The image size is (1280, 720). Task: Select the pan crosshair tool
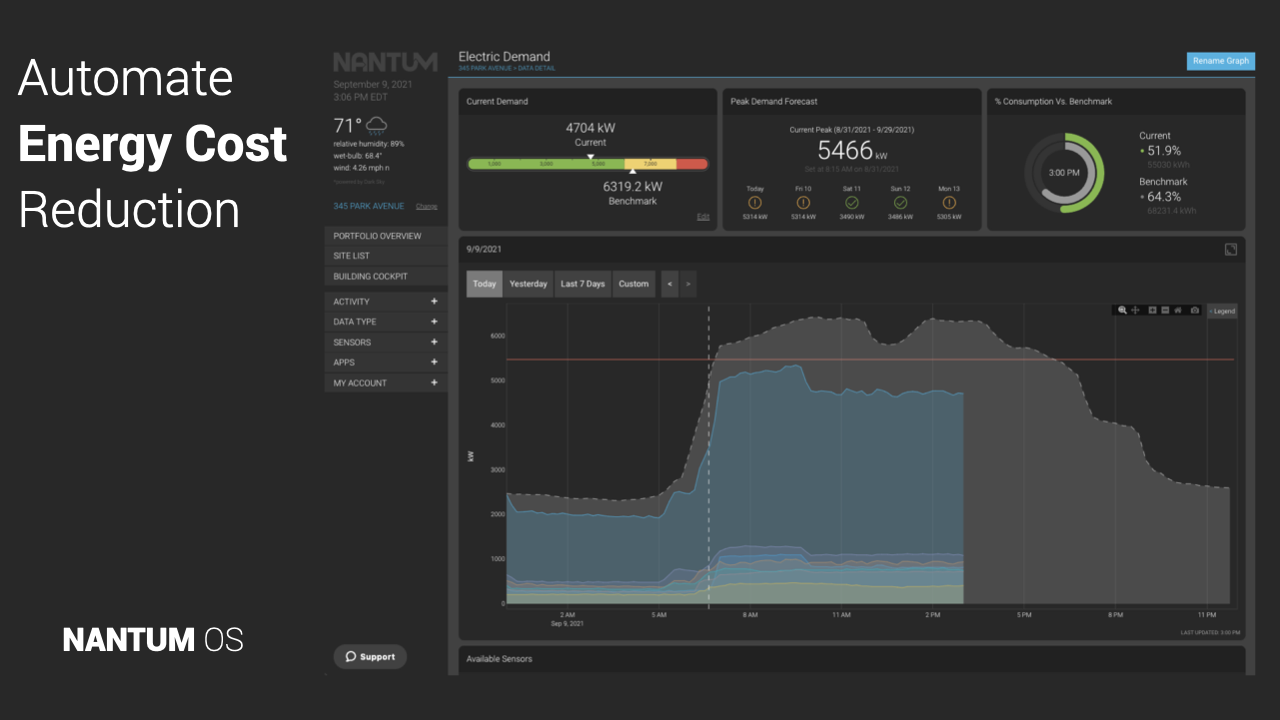click(x=1136, y=311)
